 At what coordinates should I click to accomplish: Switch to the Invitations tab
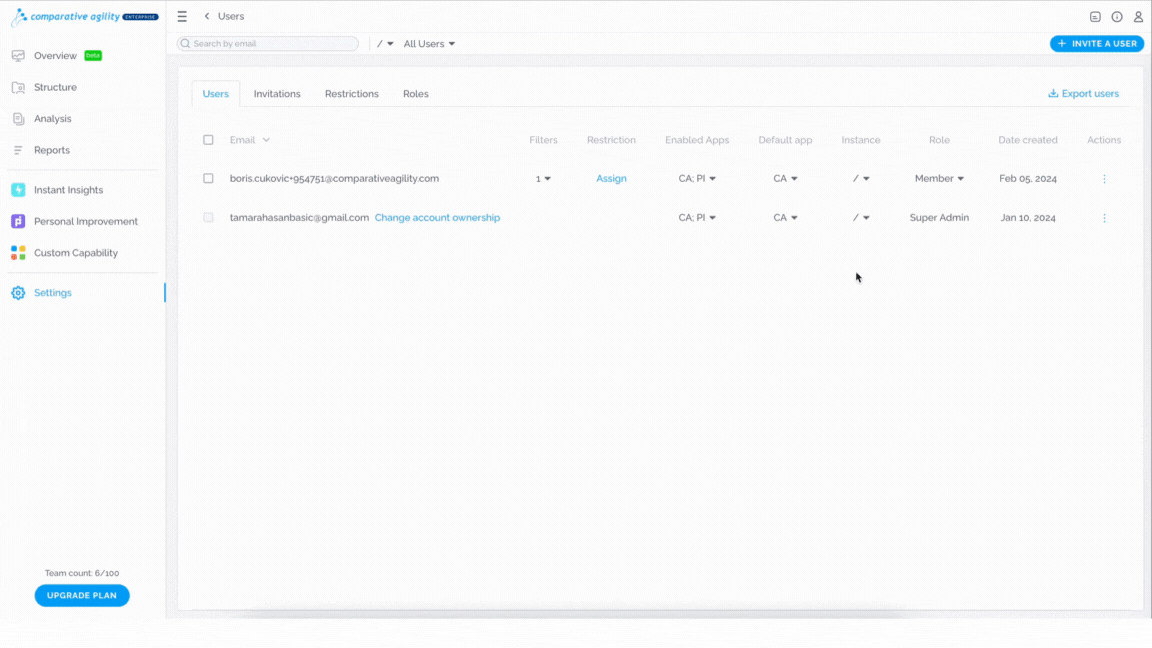click(x=277, y=94)
